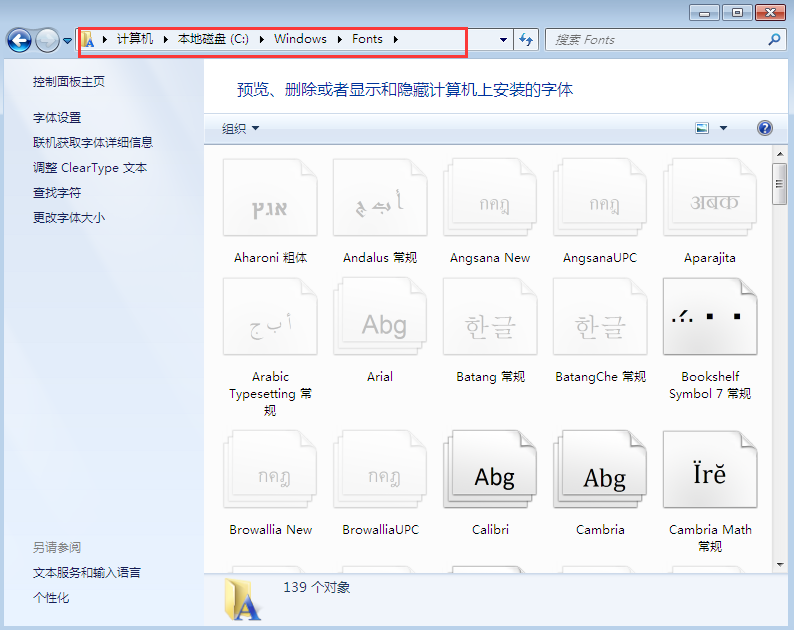
Task: Click the heading 预览、删除或者显示和隐藏计算机上安装的字体
Action: [405, 90]
